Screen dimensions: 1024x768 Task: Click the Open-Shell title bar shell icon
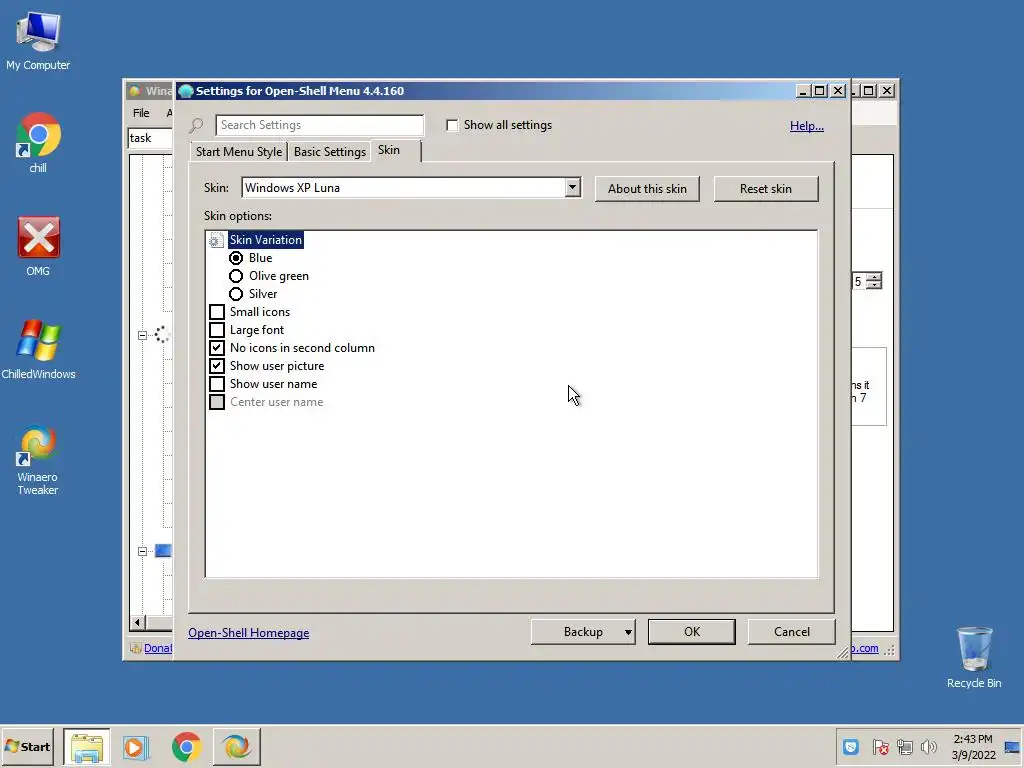(185, 91)
